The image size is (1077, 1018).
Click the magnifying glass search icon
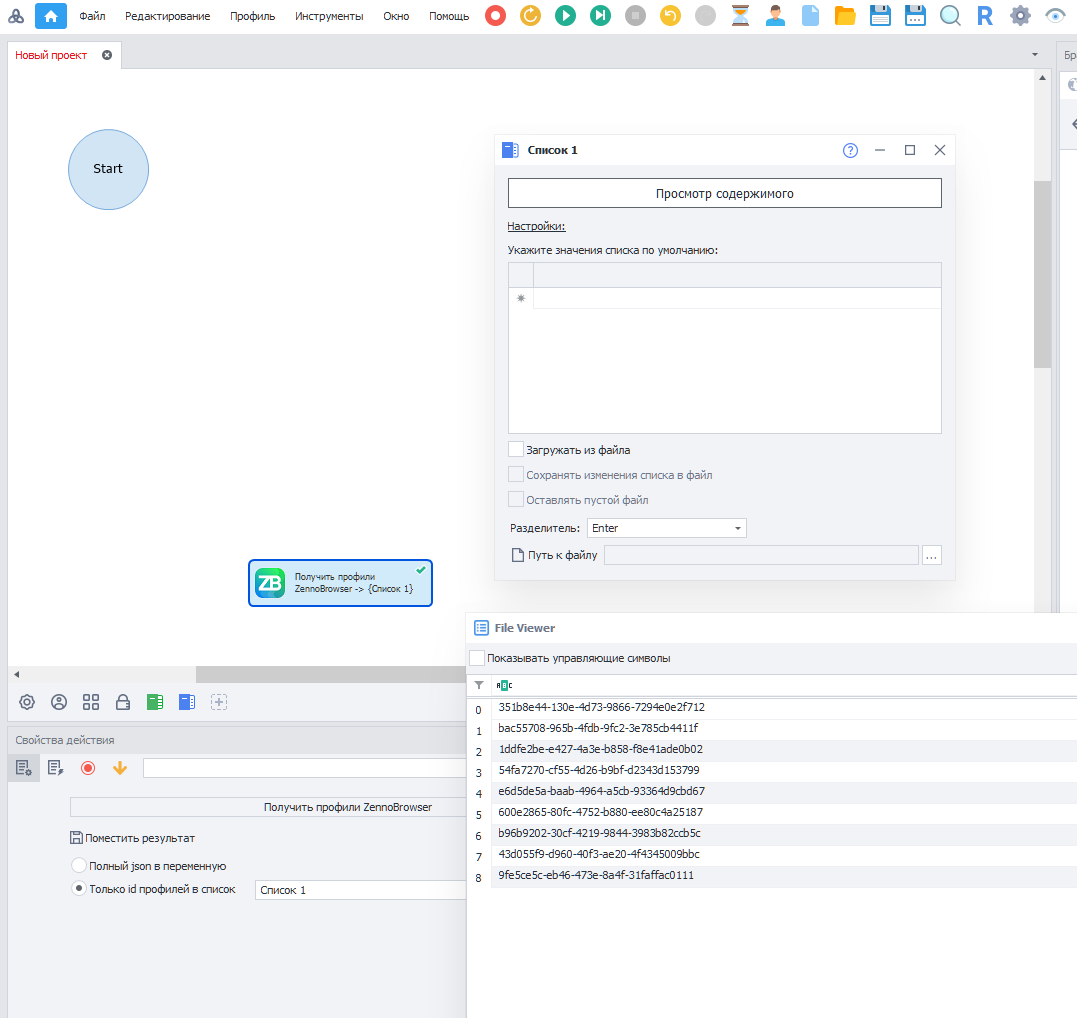click(950, 16)
